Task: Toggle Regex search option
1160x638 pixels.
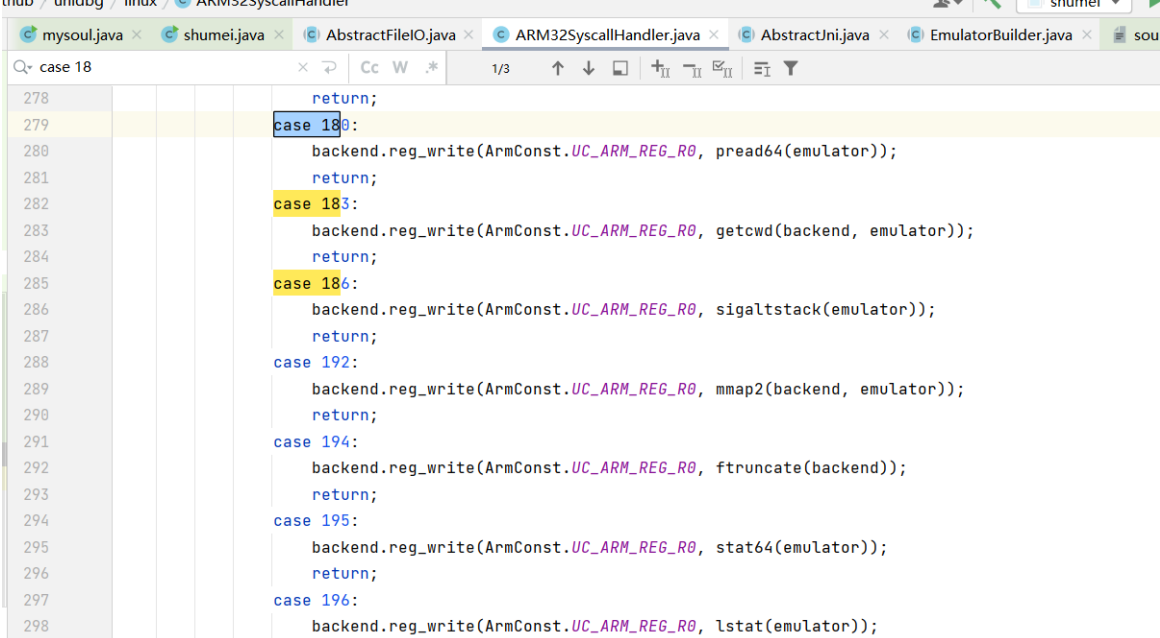Action: click(431, 67)
